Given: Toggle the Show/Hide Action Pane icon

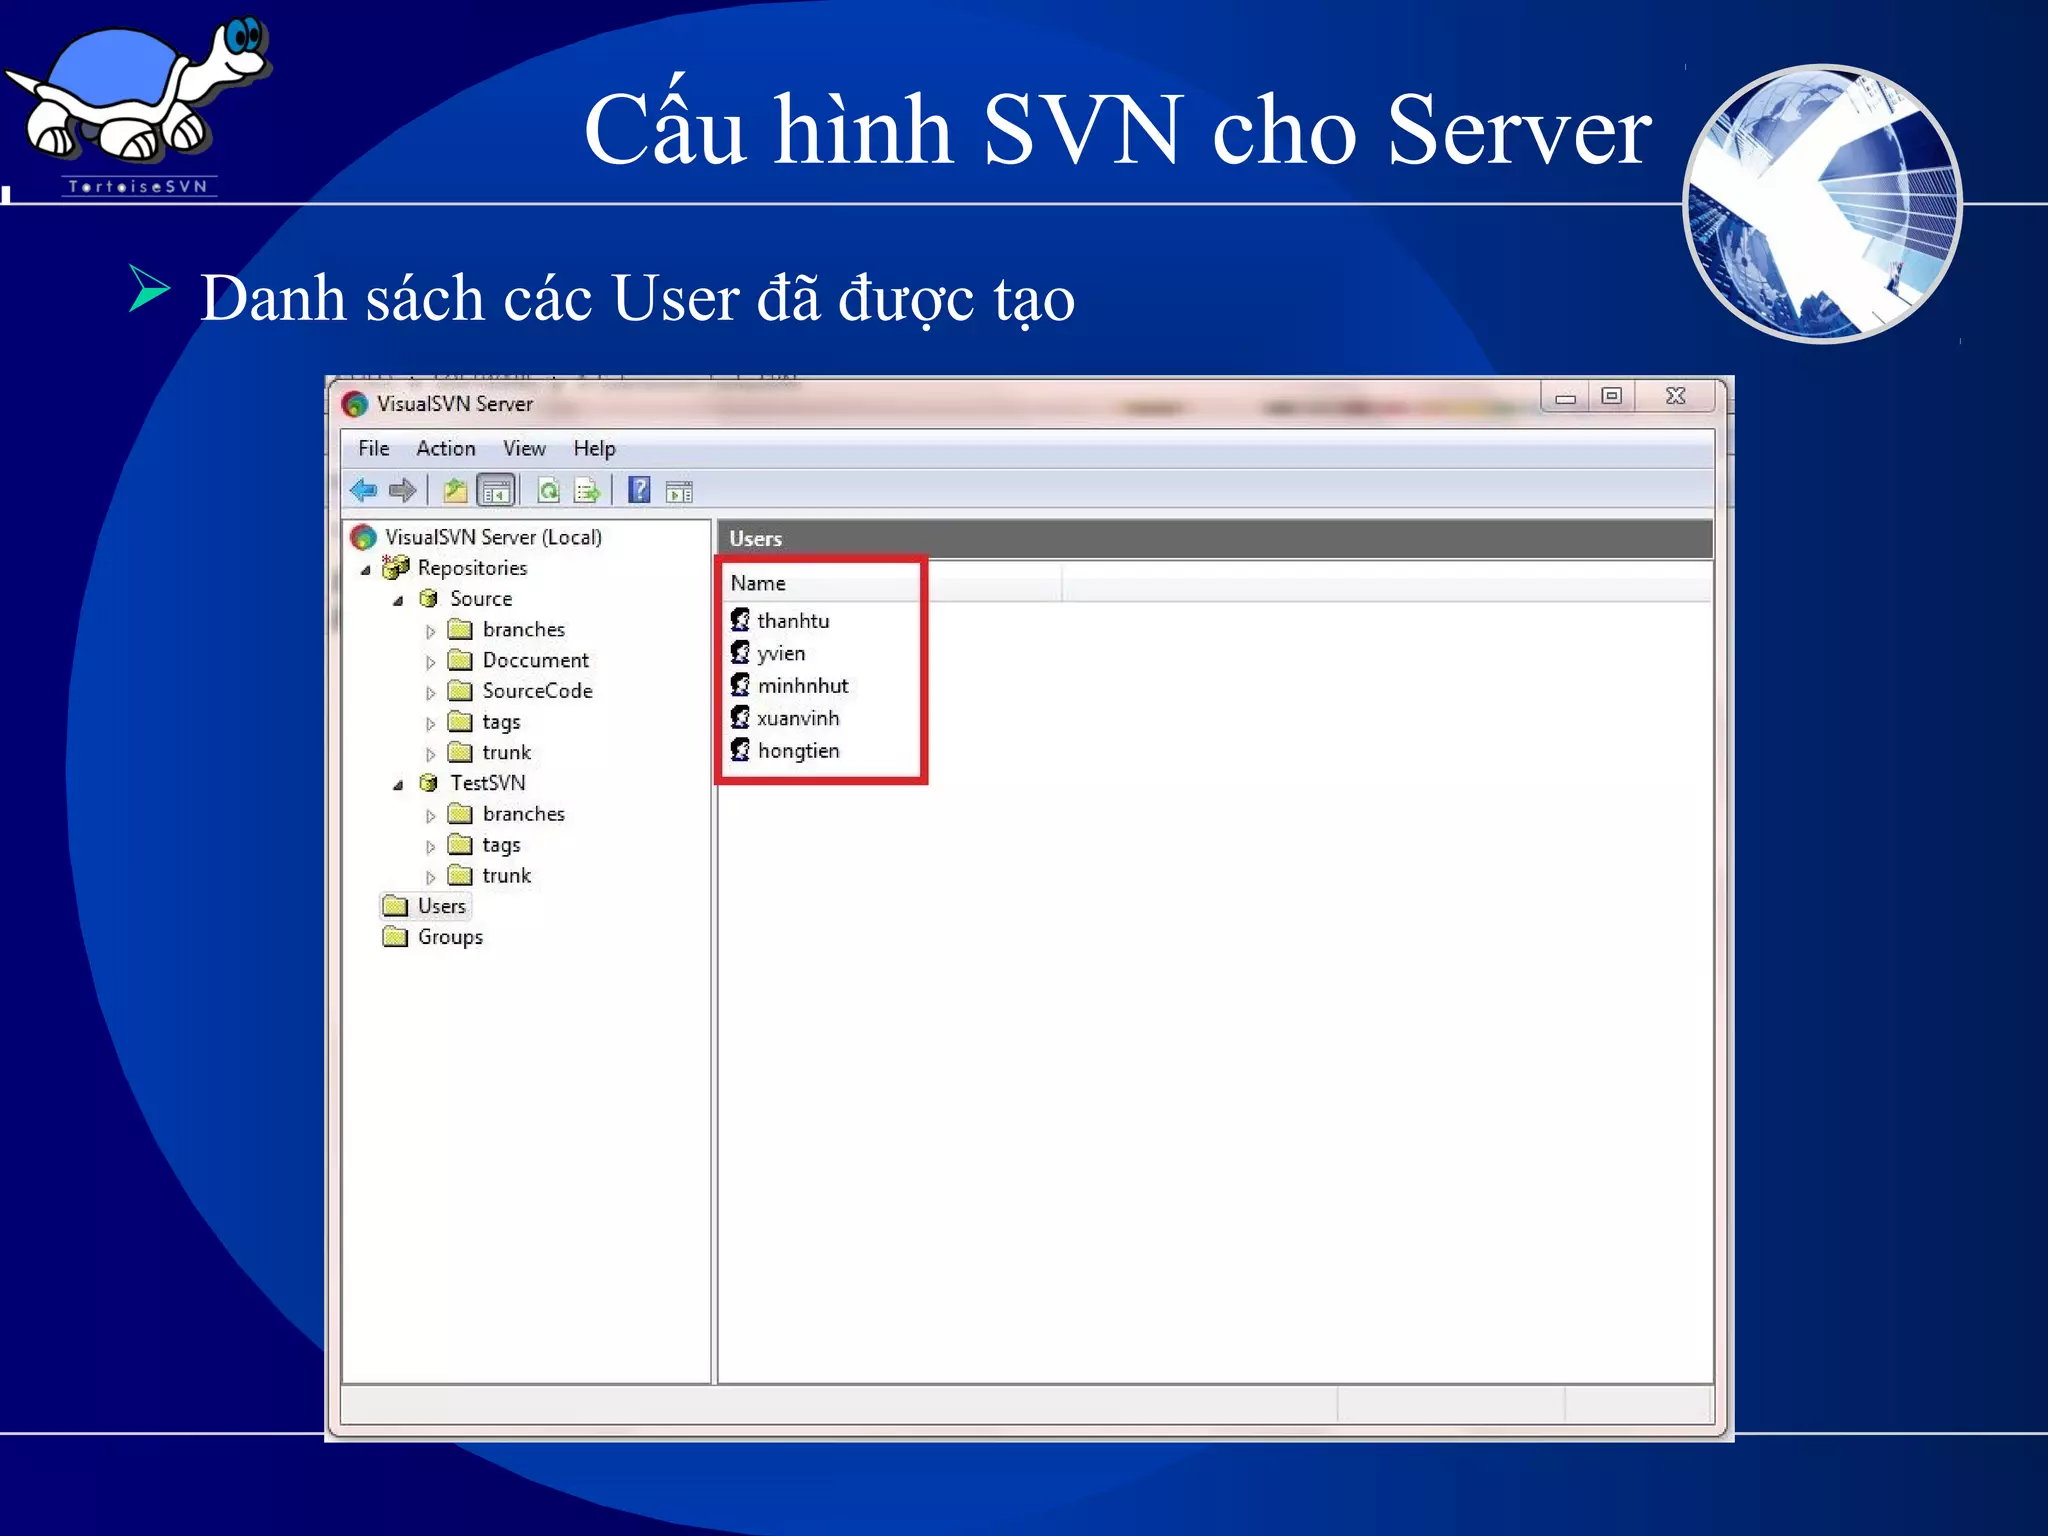Looking at the screenshot, I should tap(679, 491).
